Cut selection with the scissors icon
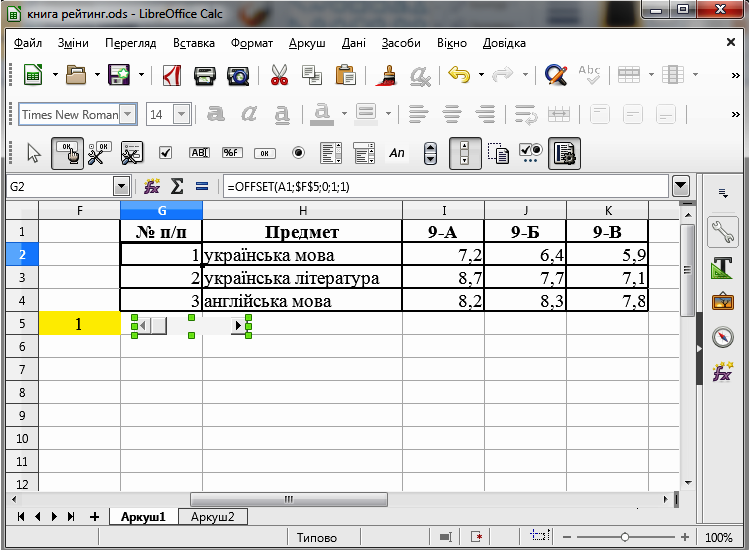Image resolution: width=750 pixels, height=551 pixels. pyautogui.click(x=279, y=75)
